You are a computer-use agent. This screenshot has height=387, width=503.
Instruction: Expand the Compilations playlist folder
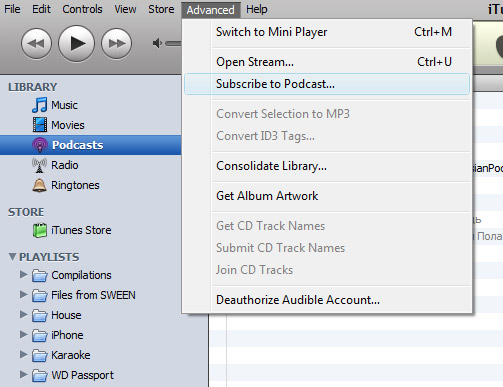(x=23, y=274)
